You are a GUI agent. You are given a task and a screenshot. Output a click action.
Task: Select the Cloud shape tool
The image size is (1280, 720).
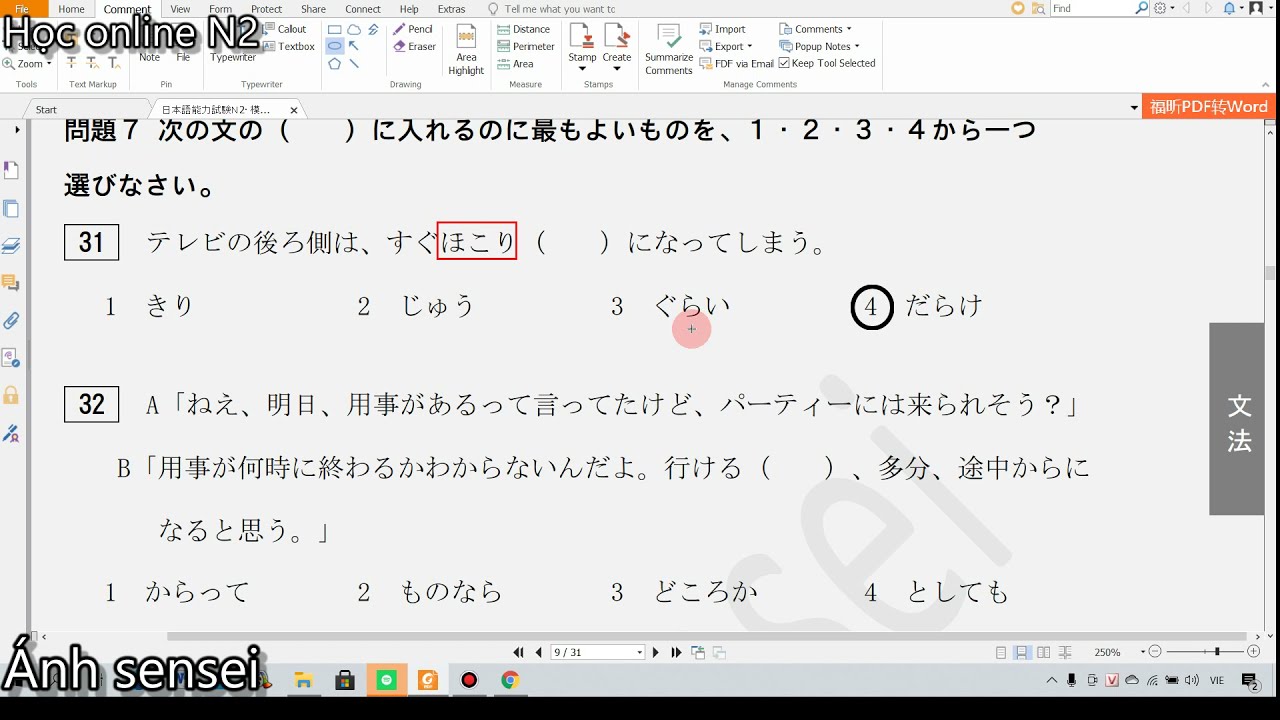[354, 30]
